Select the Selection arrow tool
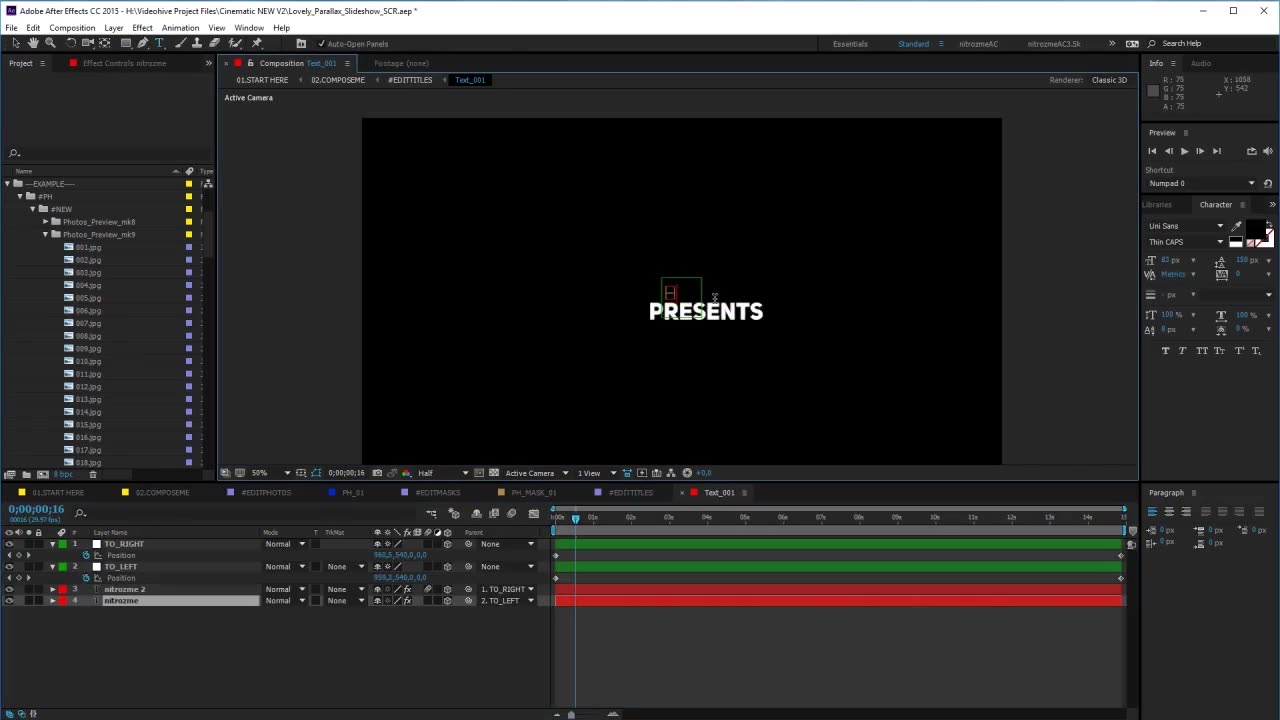1280x720 pixels. click(x=15, y=43)
